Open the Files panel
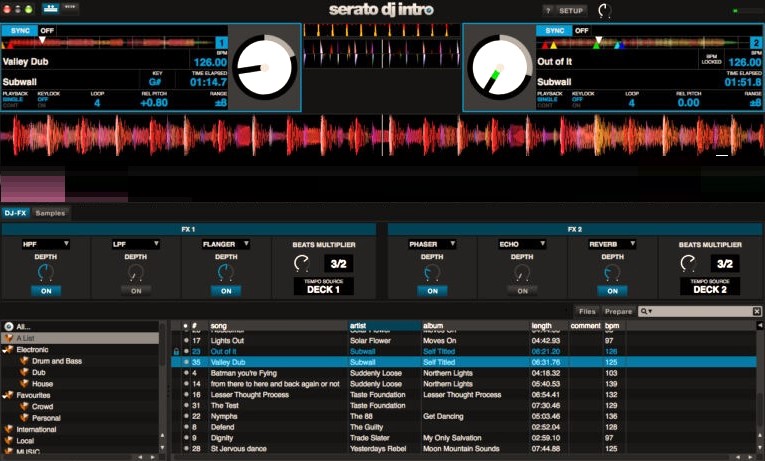This screenshot has width=765, height=461. tap(587, 311)
